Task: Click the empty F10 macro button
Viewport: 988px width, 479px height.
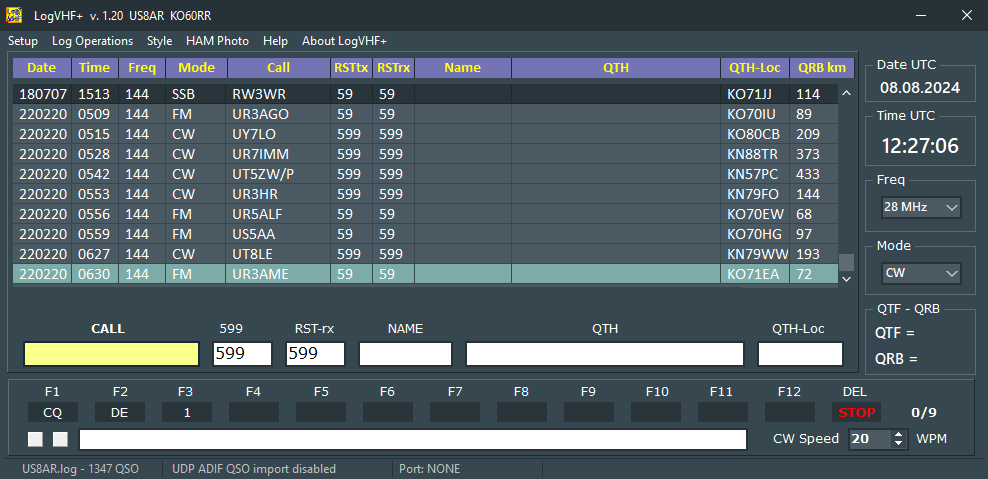Action: tap(655, 412)
